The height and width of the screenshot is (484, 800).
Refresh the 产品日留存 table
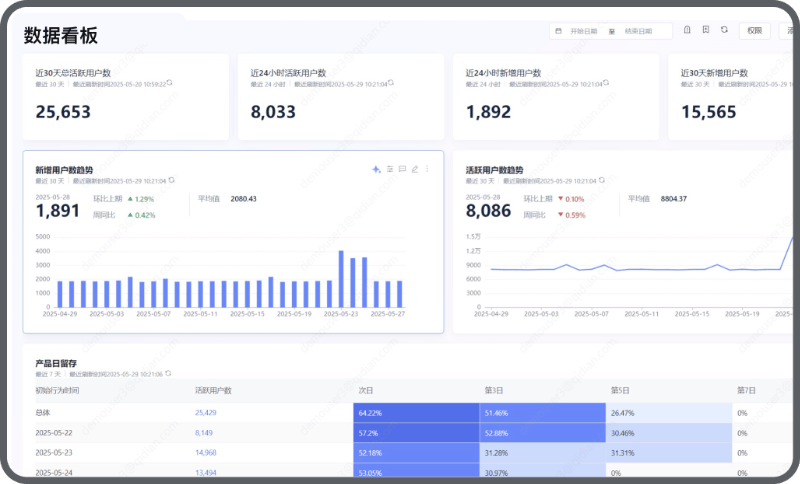(168, 373)
